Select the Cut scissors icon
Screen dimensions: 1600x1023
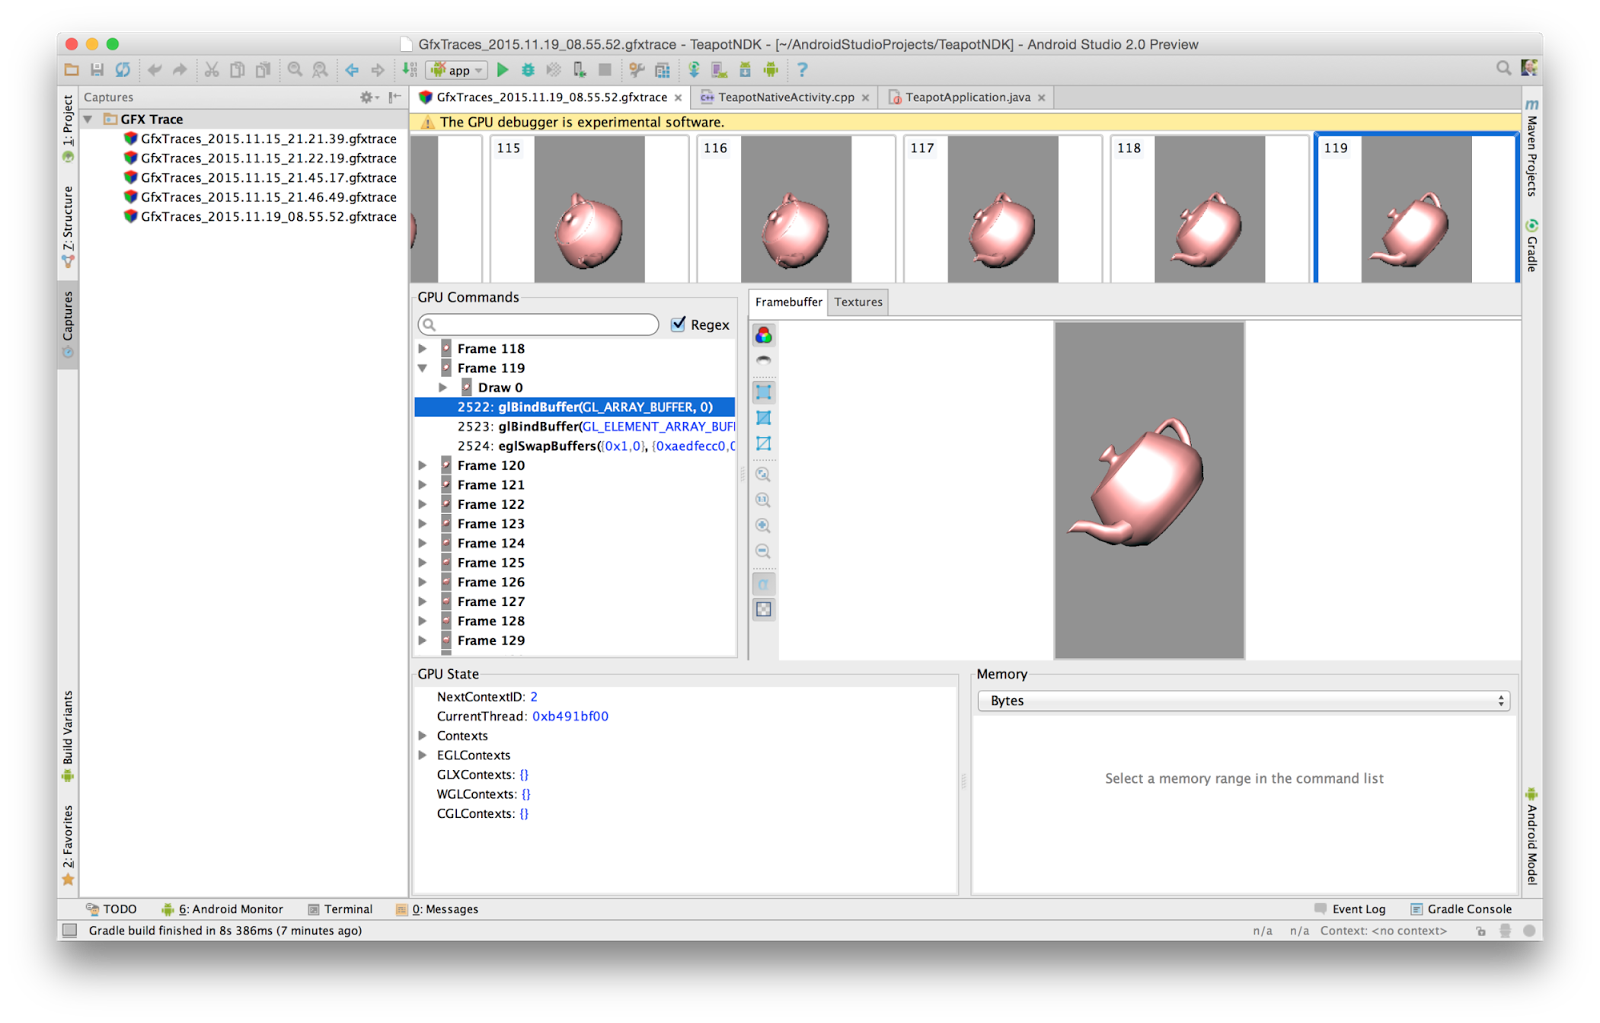click(211, 70)
